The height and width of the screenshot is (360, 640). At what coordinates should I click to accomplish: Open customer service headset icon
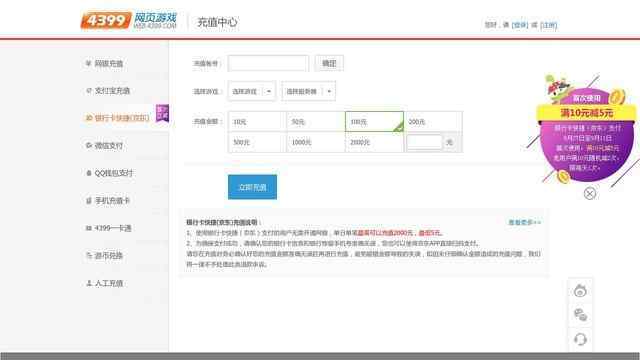(x=580, y=339)
